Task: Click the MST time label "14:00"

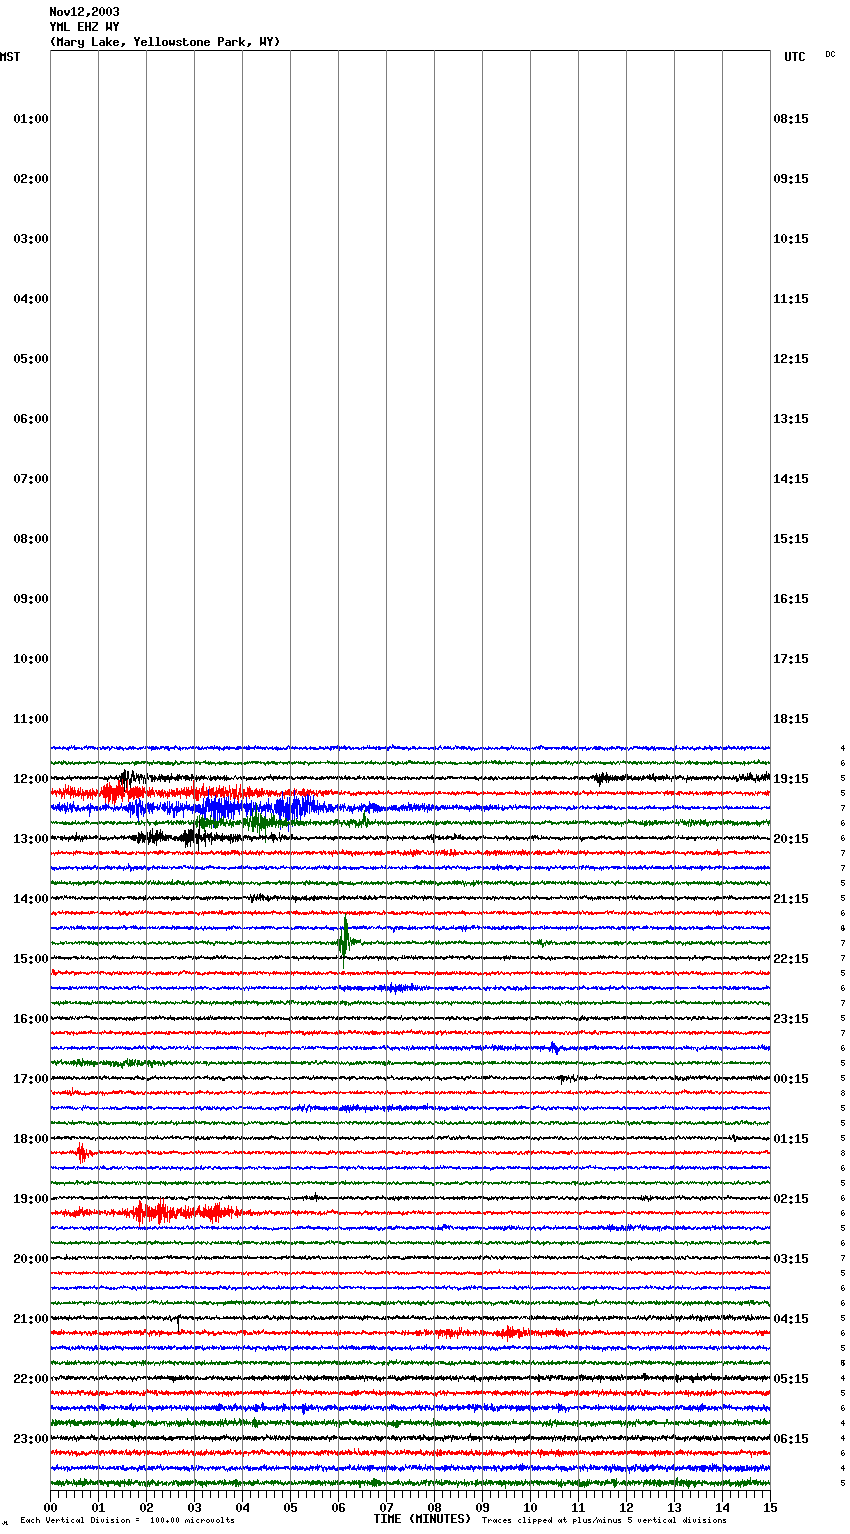Action: (31, 899)
